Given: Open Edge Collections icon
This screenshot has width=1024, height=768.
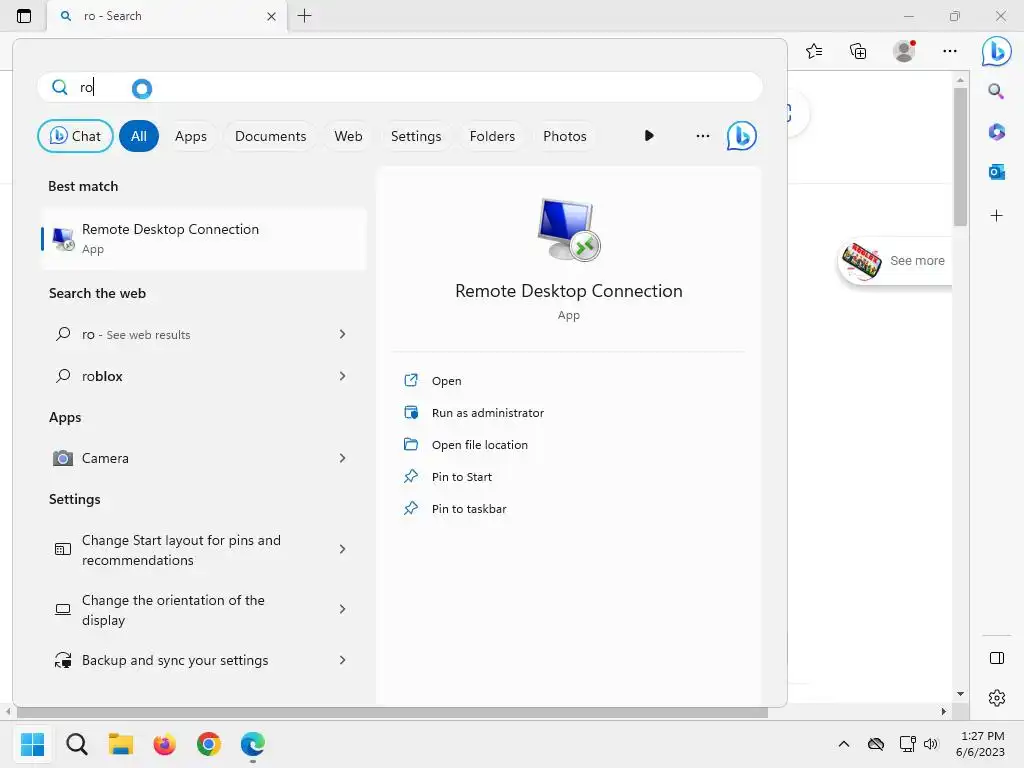Looking at the screenshot, I should [858, 51].
